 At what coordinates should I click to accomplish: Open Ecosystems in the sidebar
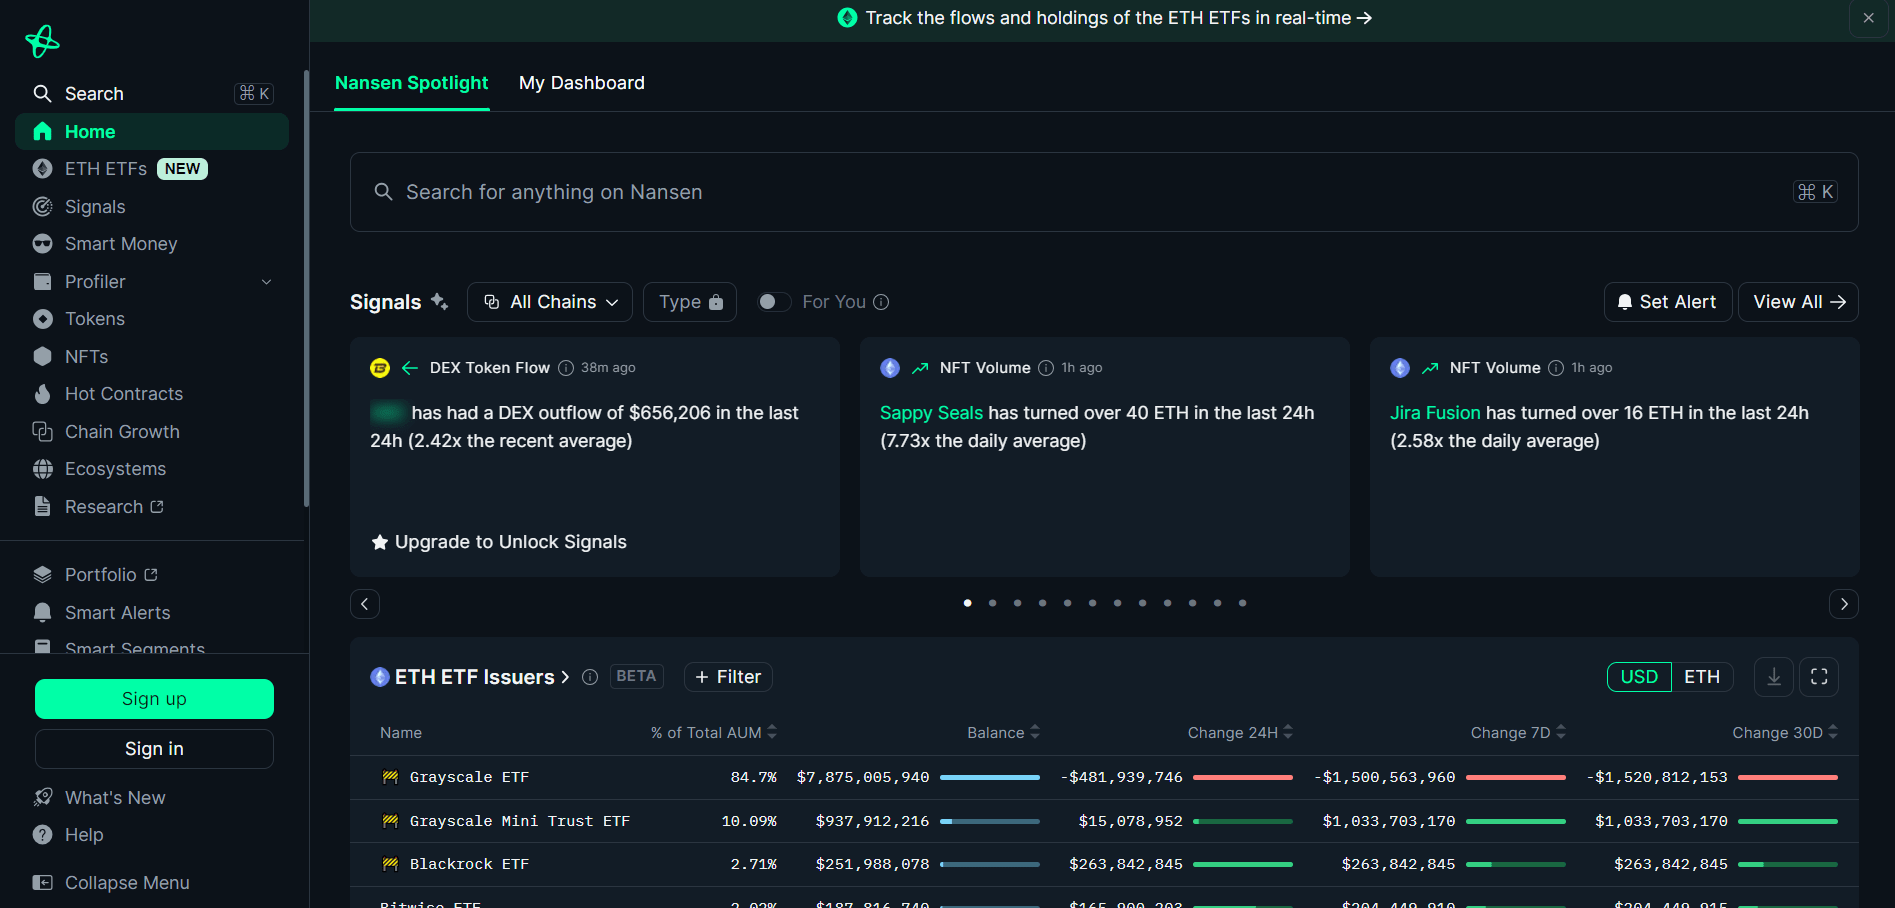coord(152,469)
